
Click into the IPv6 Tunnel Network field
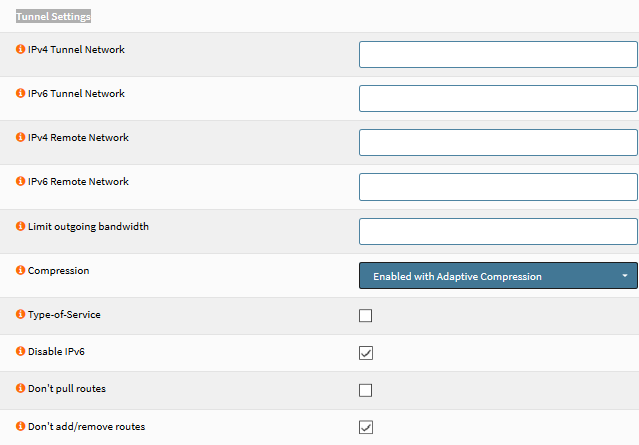click(497, 98)
